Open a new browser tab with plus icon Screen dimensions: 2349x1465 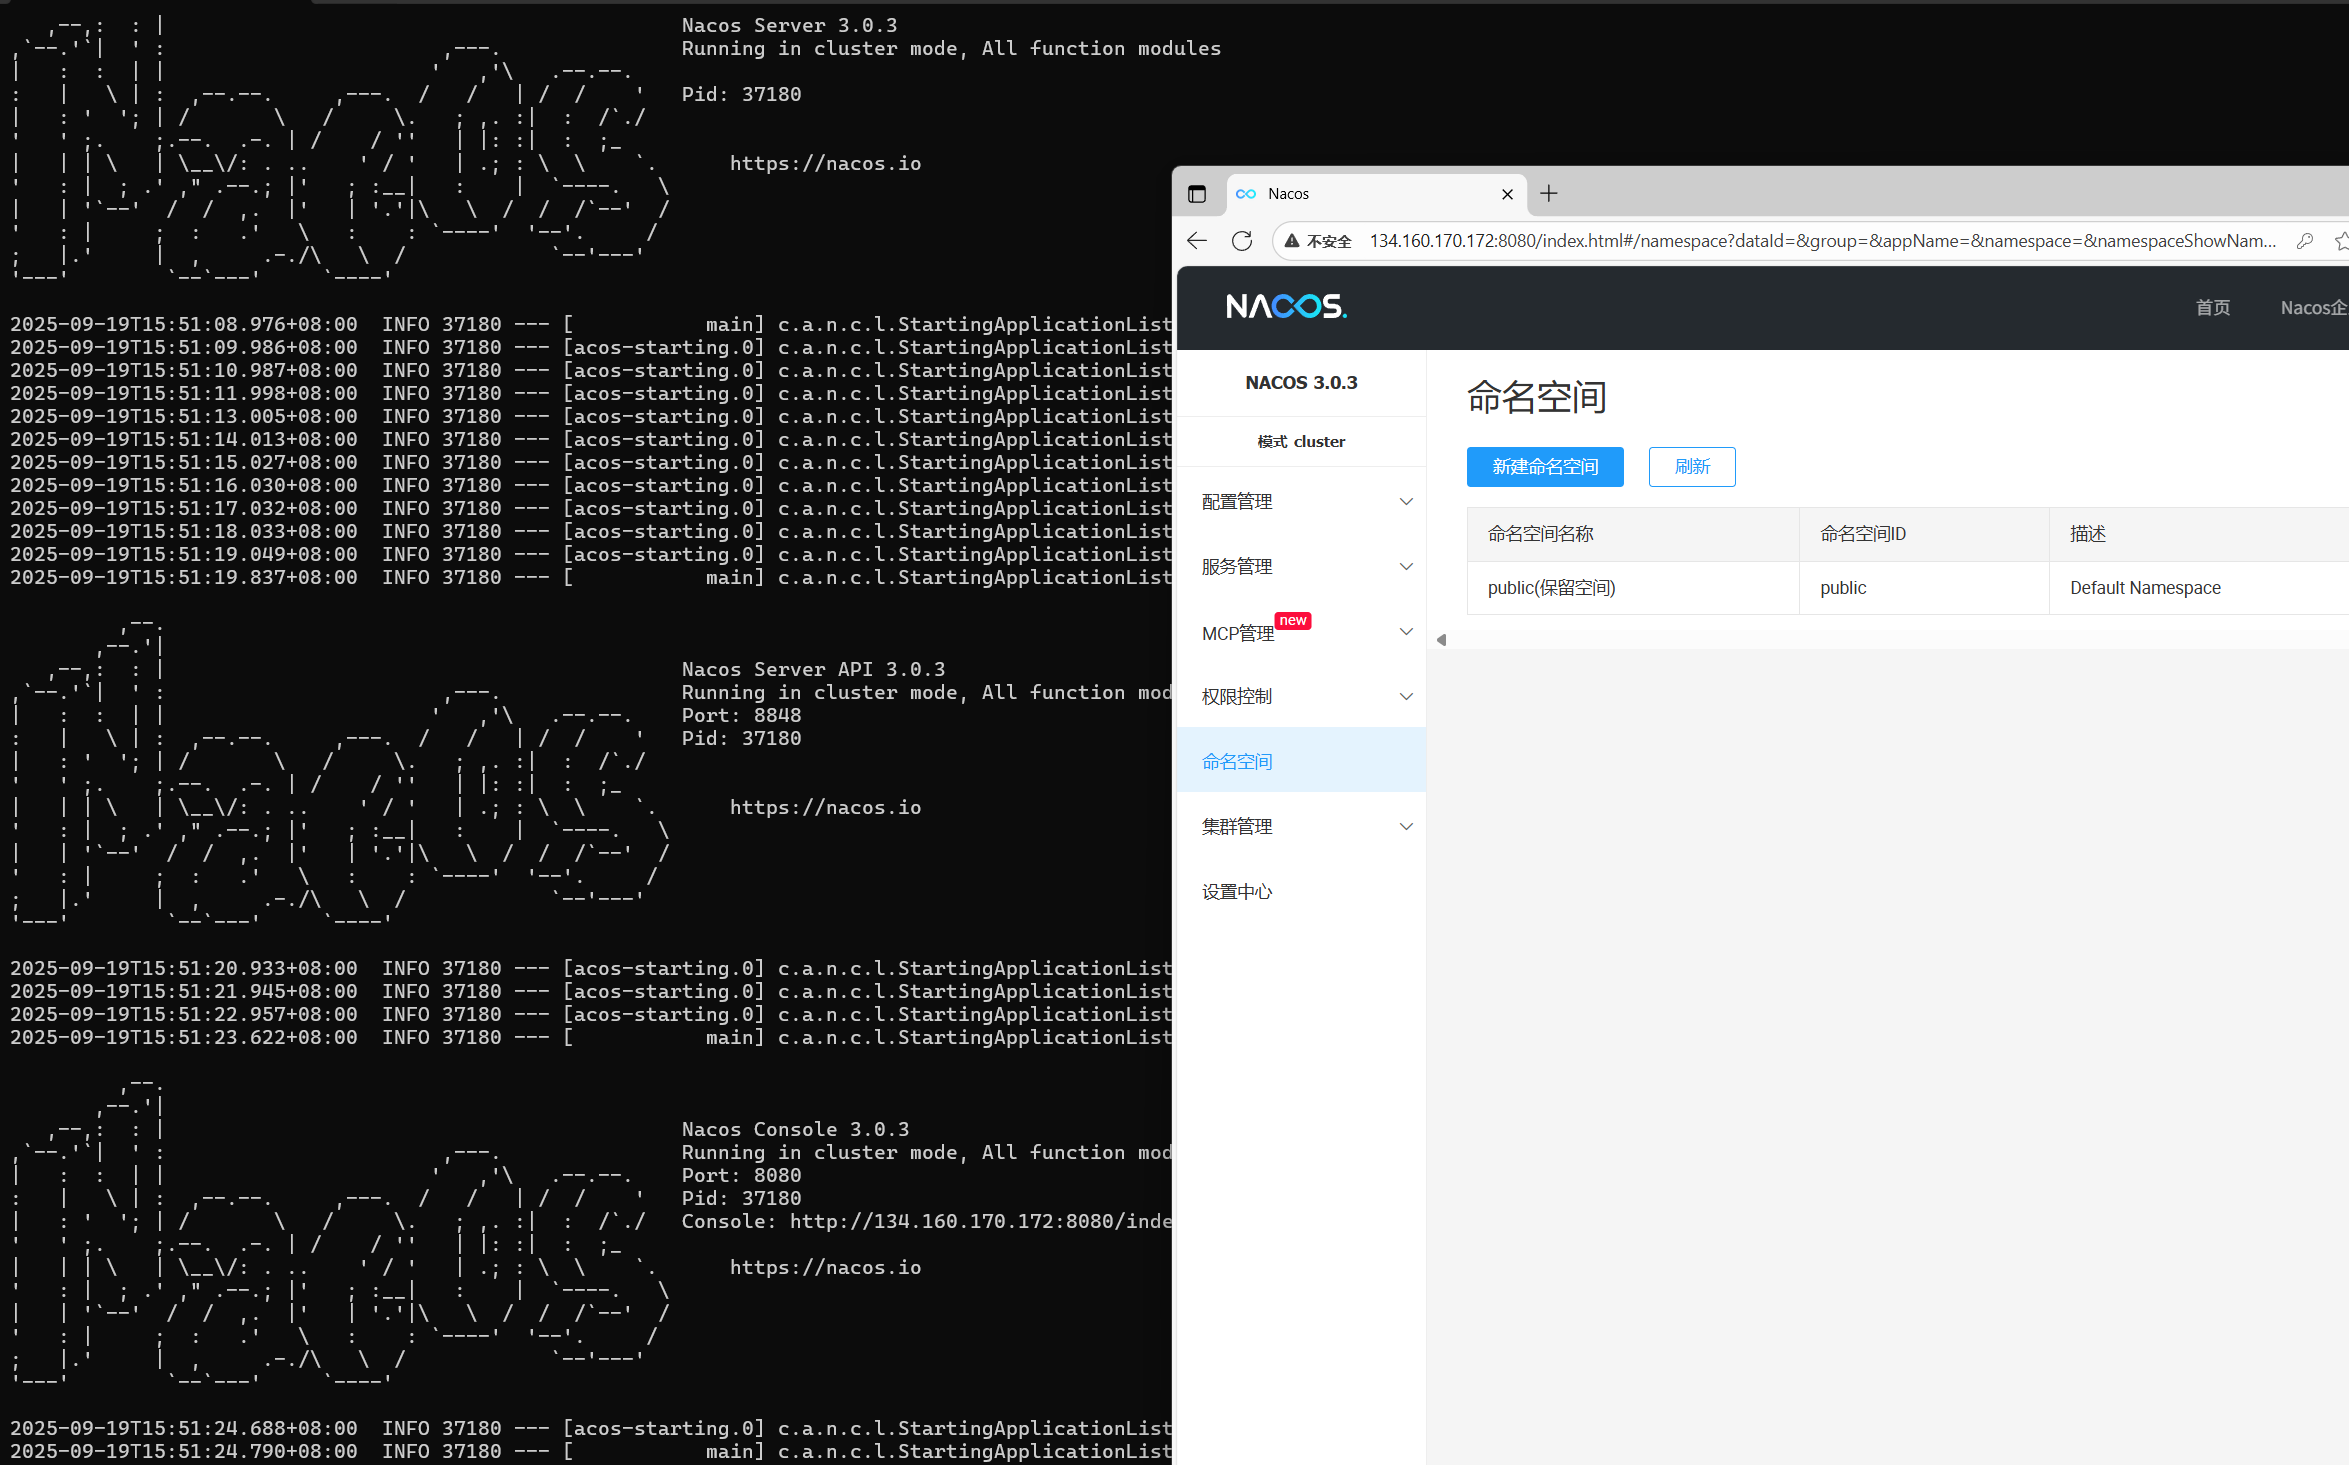[x=1549, y=194]
